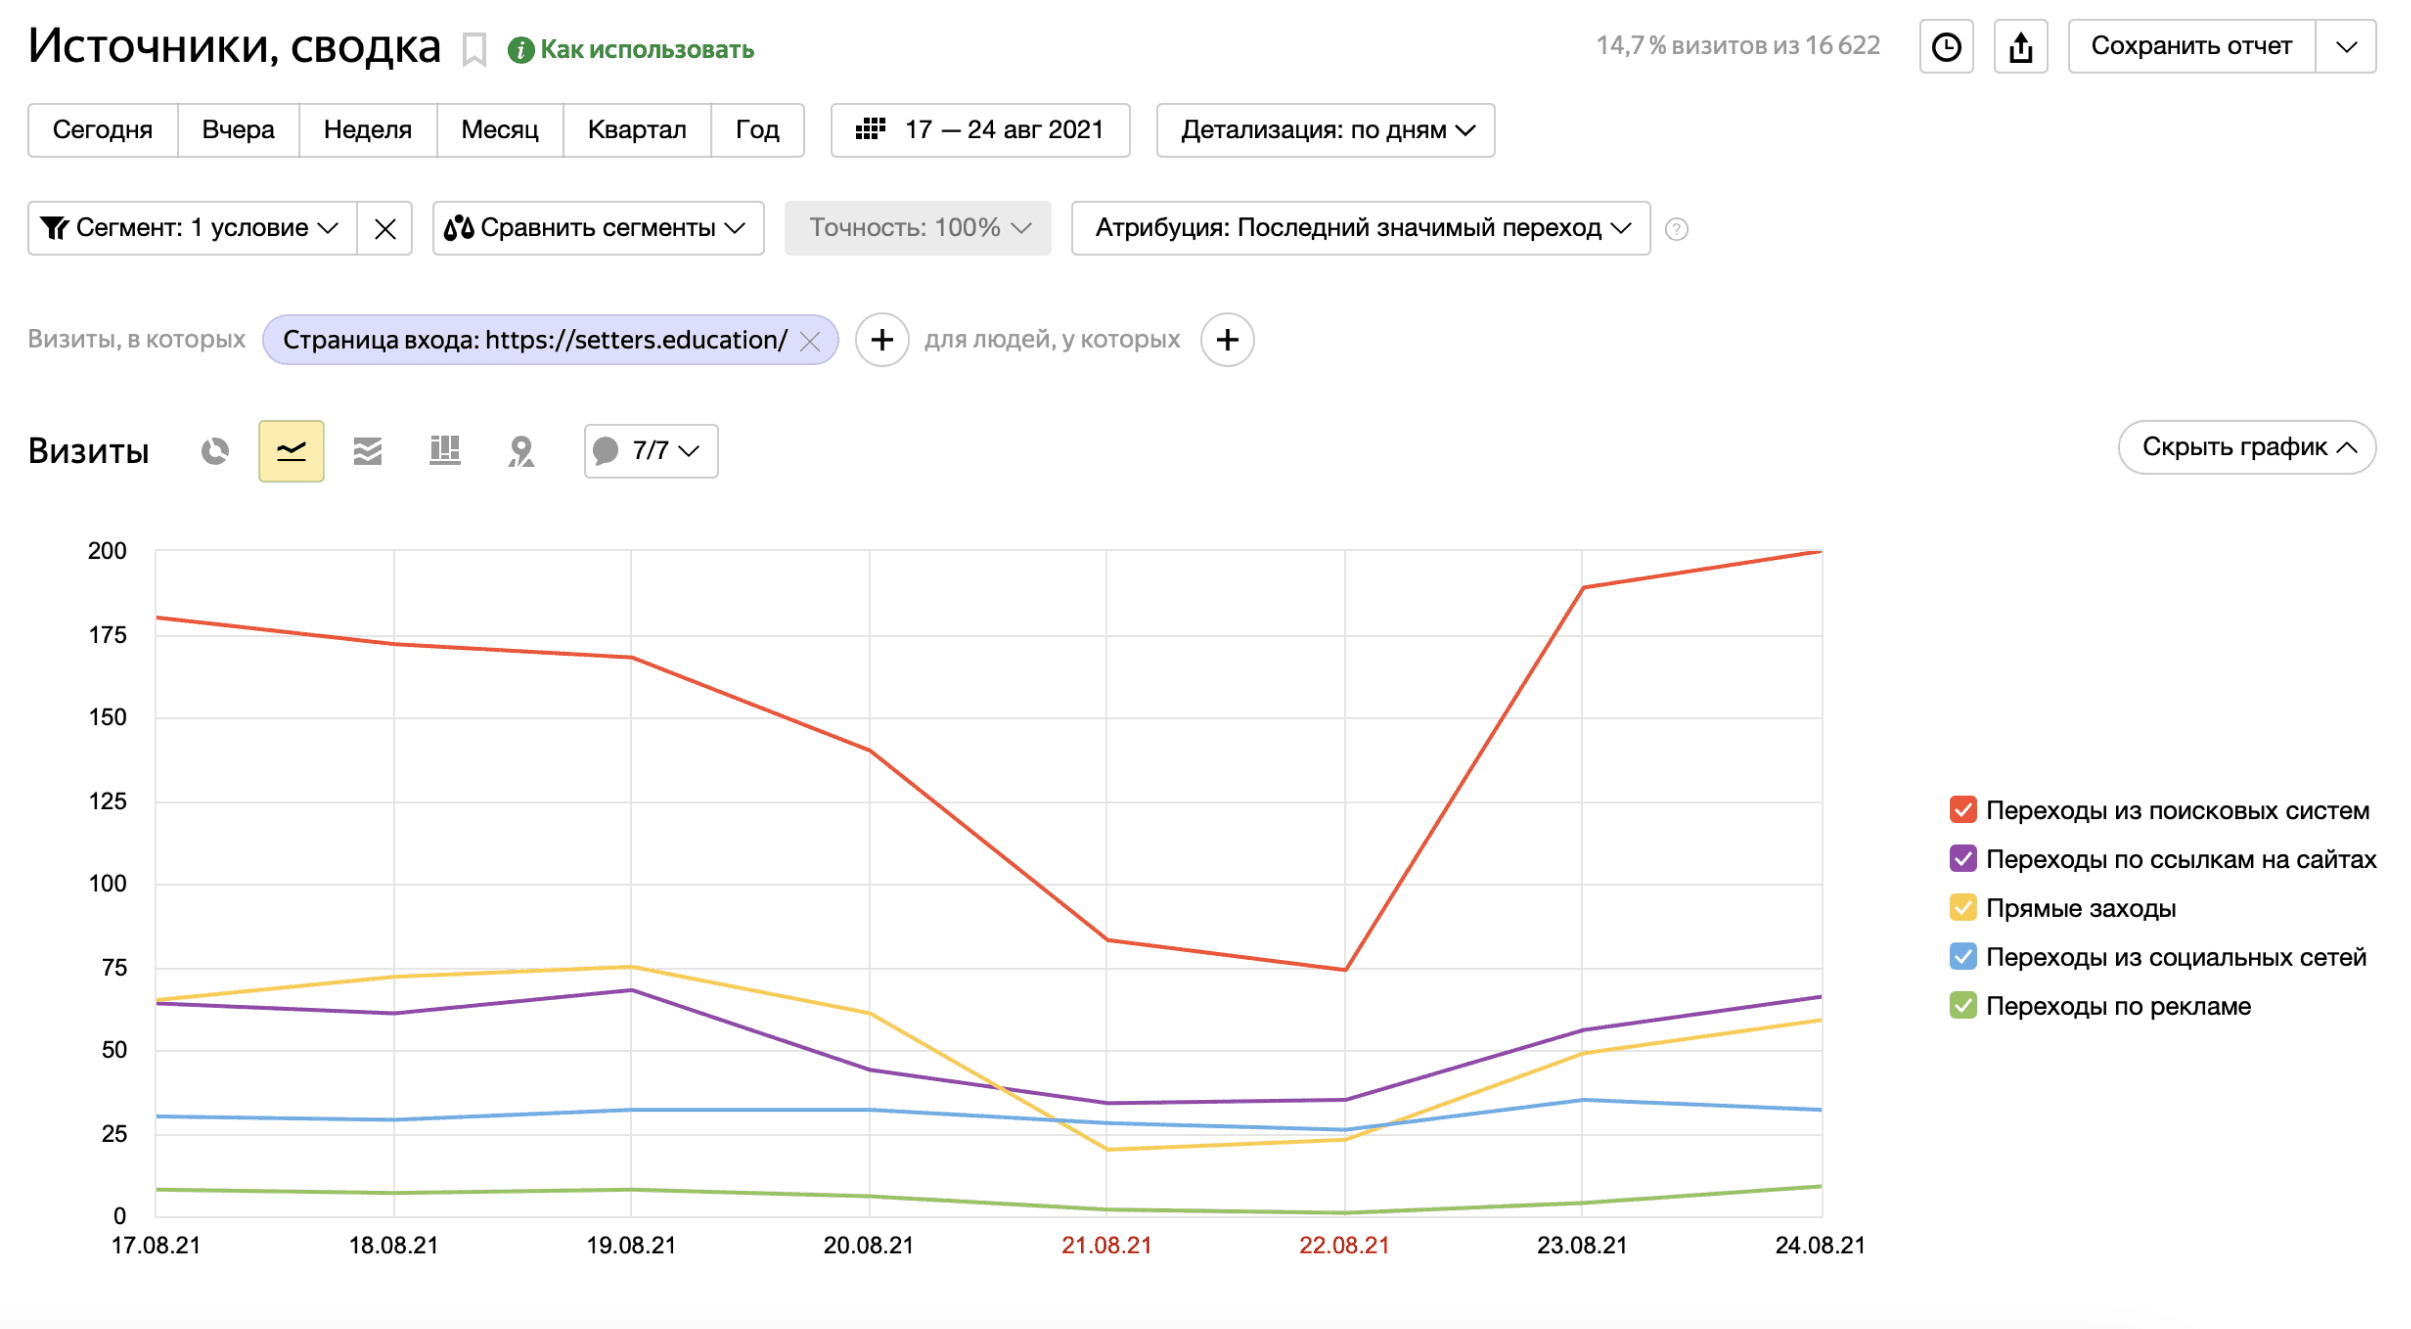Click the bookmark icon beside the title
The image size is (2411, 1329).
pos(474,49)
